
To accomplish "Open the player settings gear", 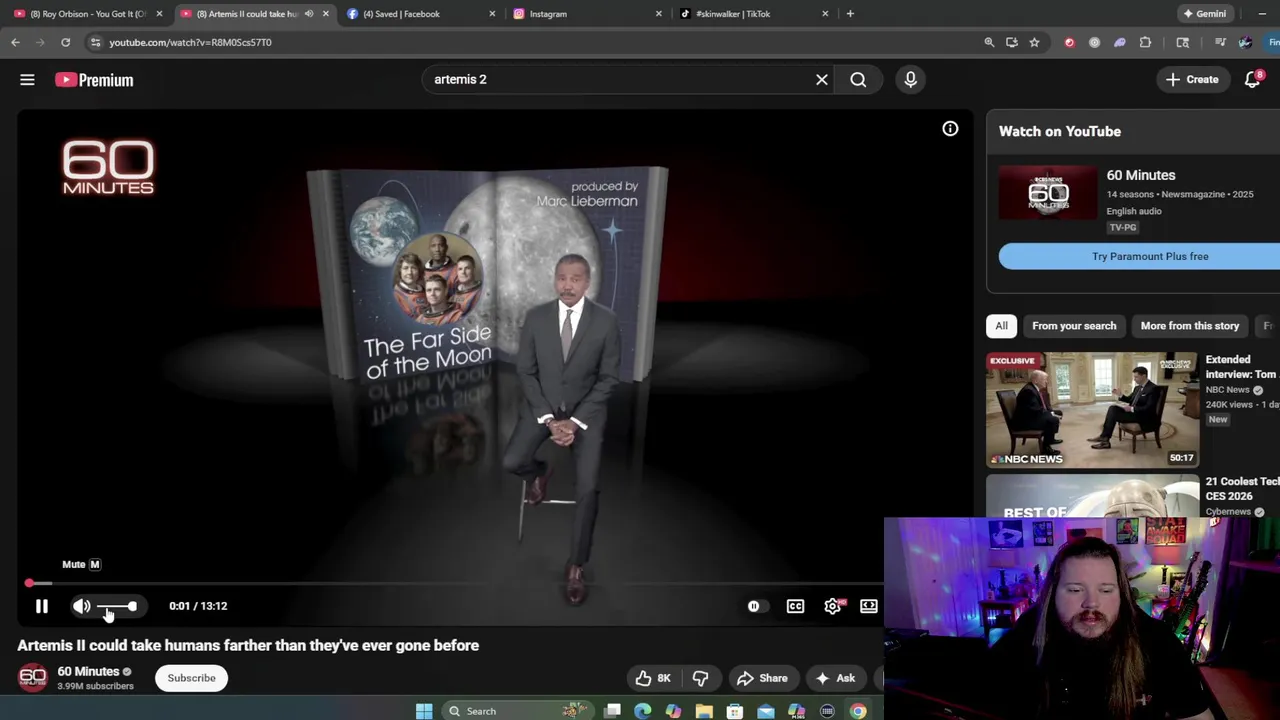I will tap(833, 606).
